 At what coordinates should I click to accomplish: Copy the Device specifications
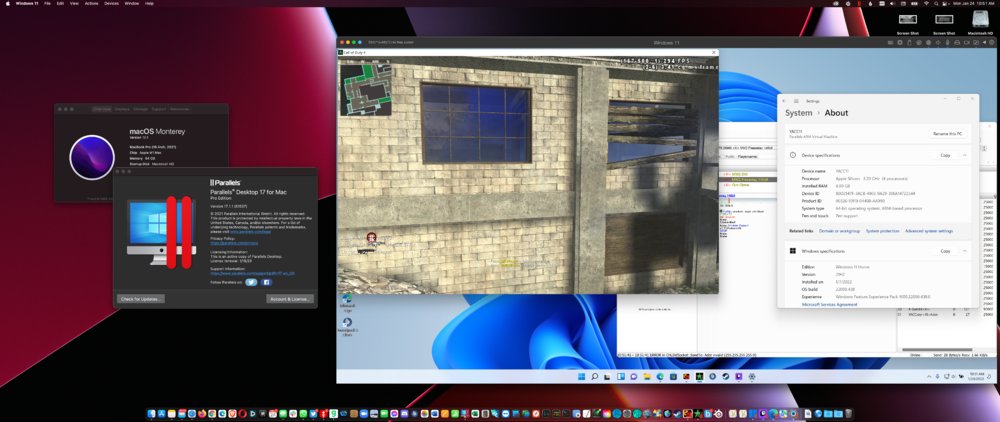point(945,155)
